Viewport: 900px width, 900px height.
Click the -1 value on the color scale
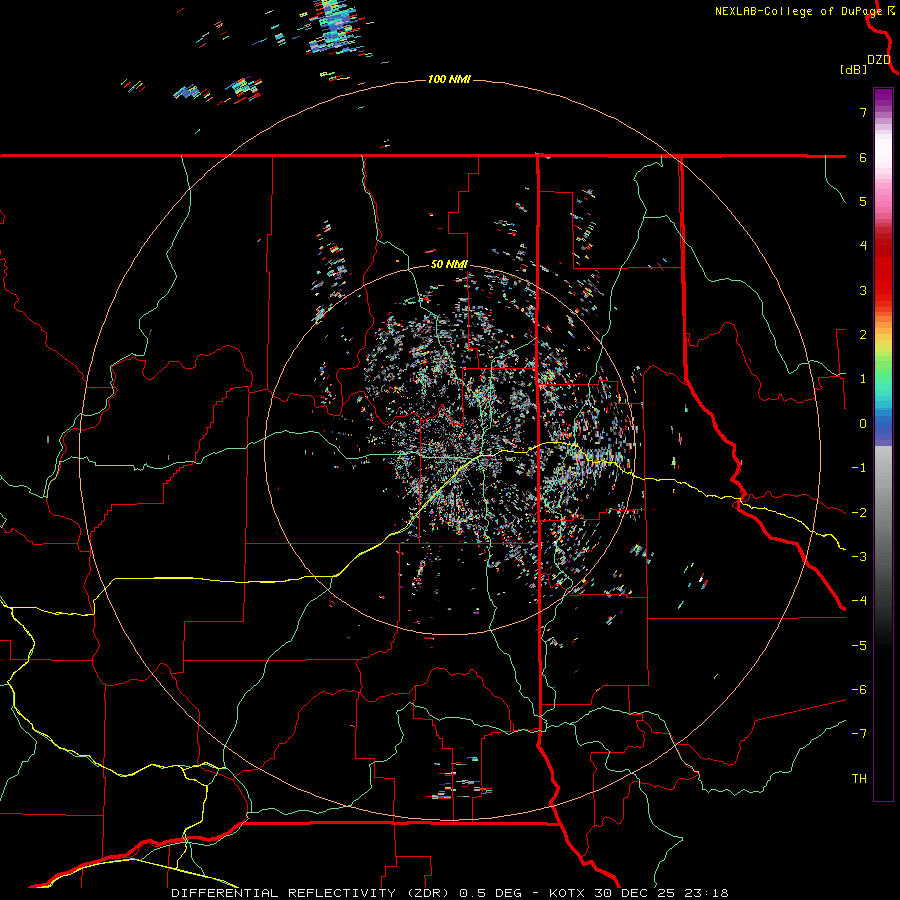(859, 468)
